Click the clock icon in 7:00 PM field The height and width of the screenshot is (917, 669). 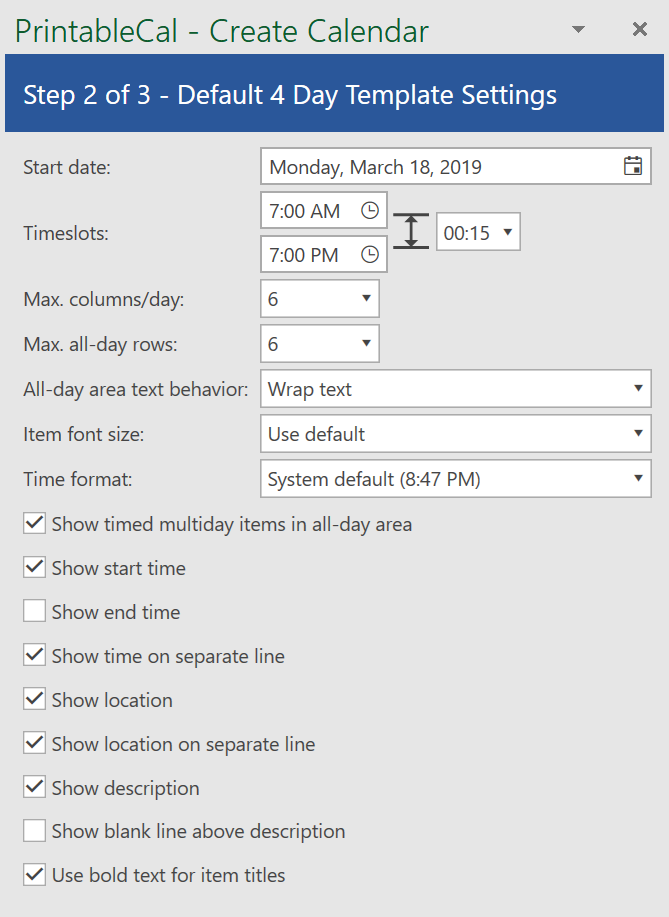tap(370, 255)
